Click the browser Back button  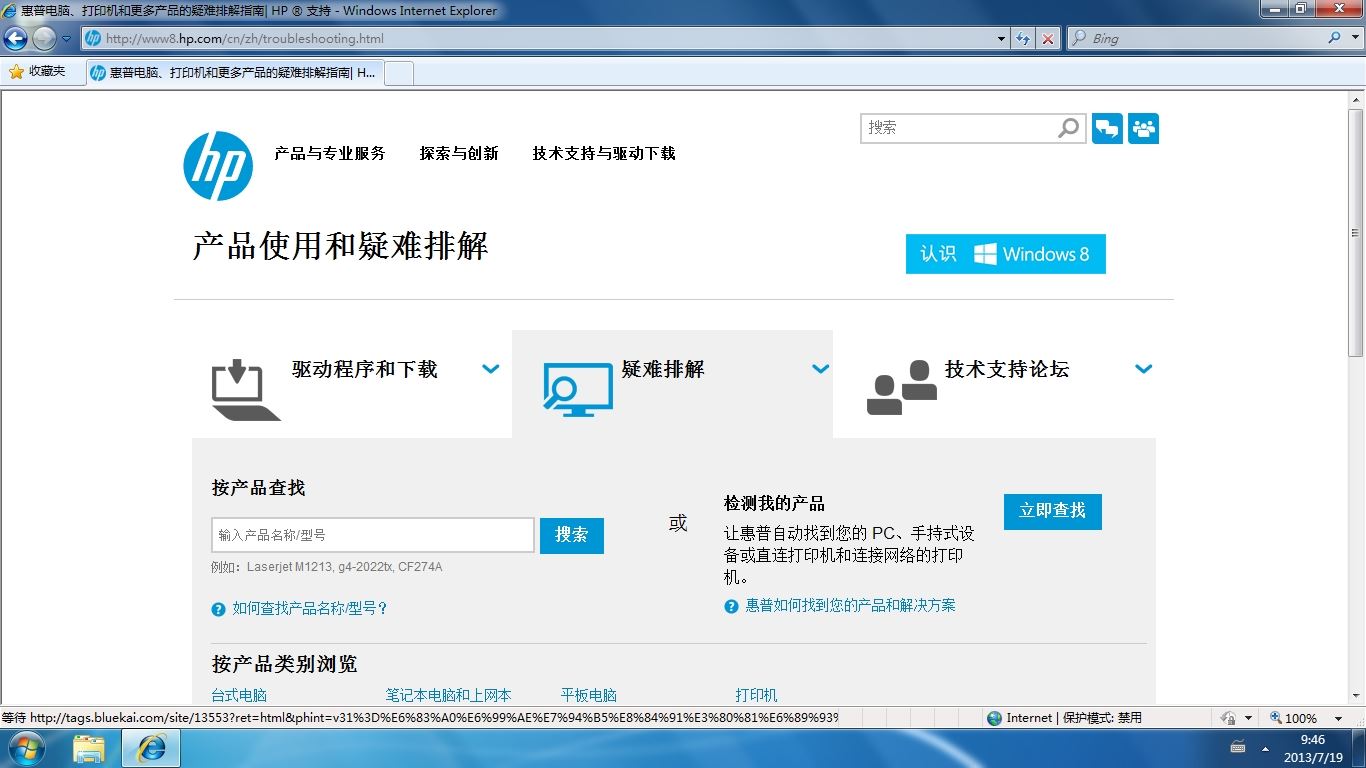(x=15, y=39)
